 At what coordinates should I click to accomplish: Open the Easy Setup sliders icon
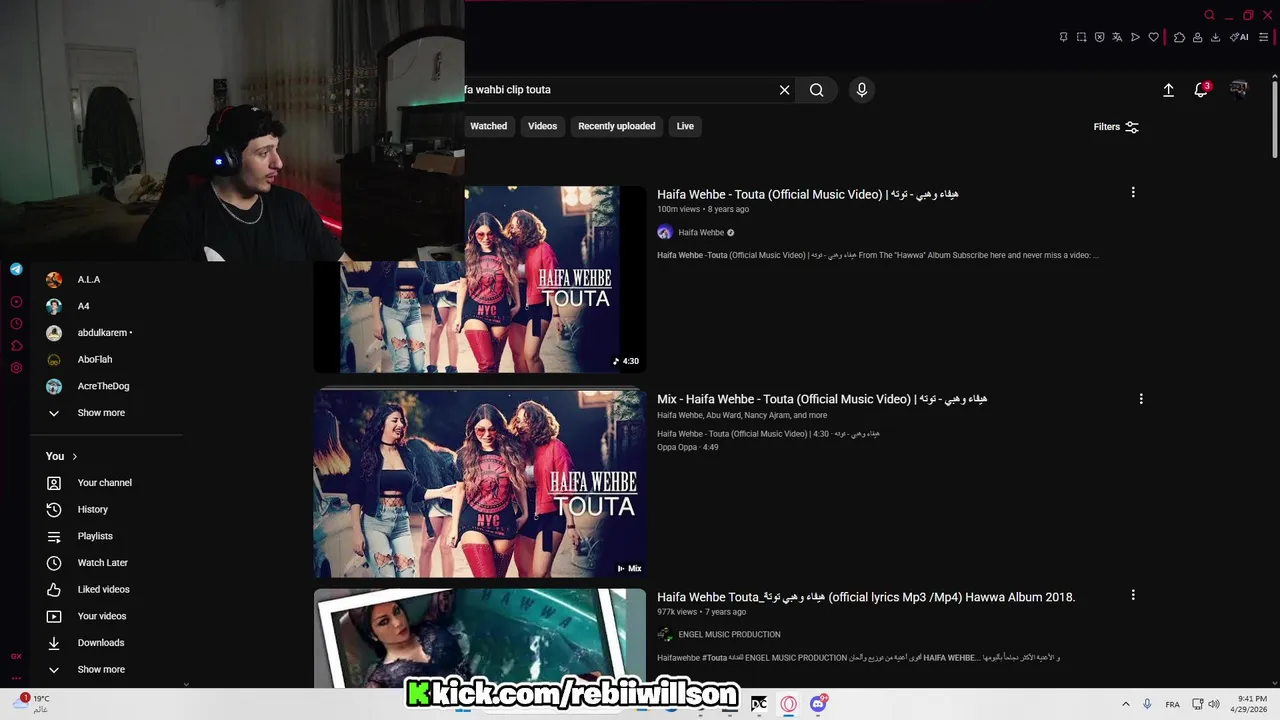1263,37
